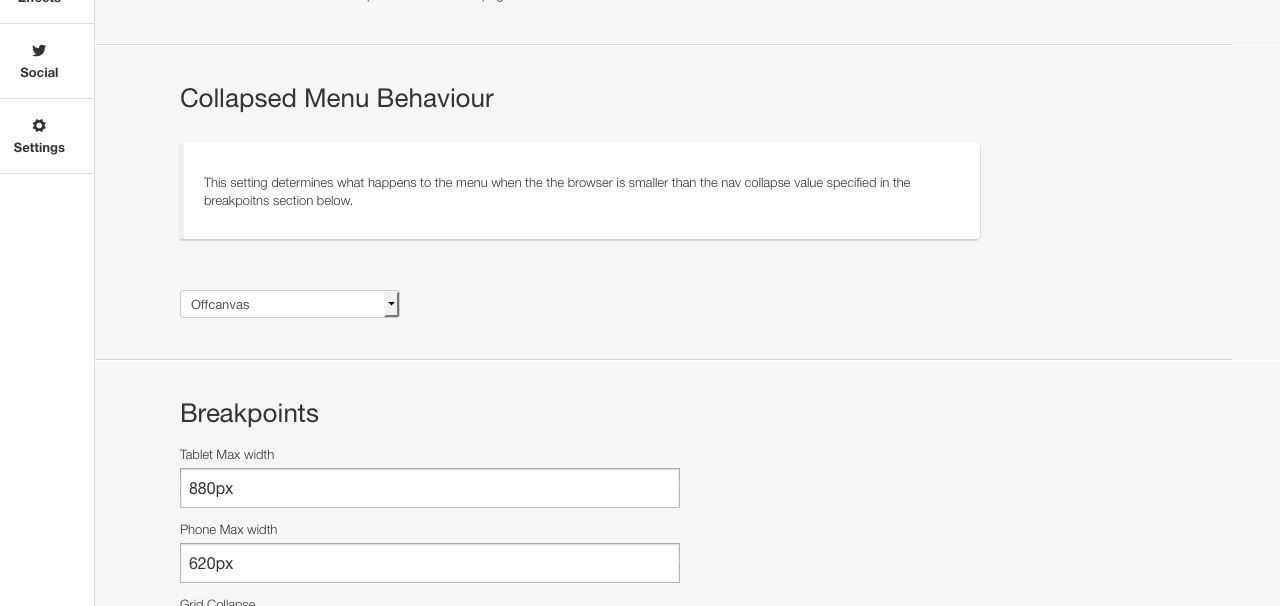Focus the Phone Max width input field
This screenshot has width=1280, height=606.
tap(430, 563)
